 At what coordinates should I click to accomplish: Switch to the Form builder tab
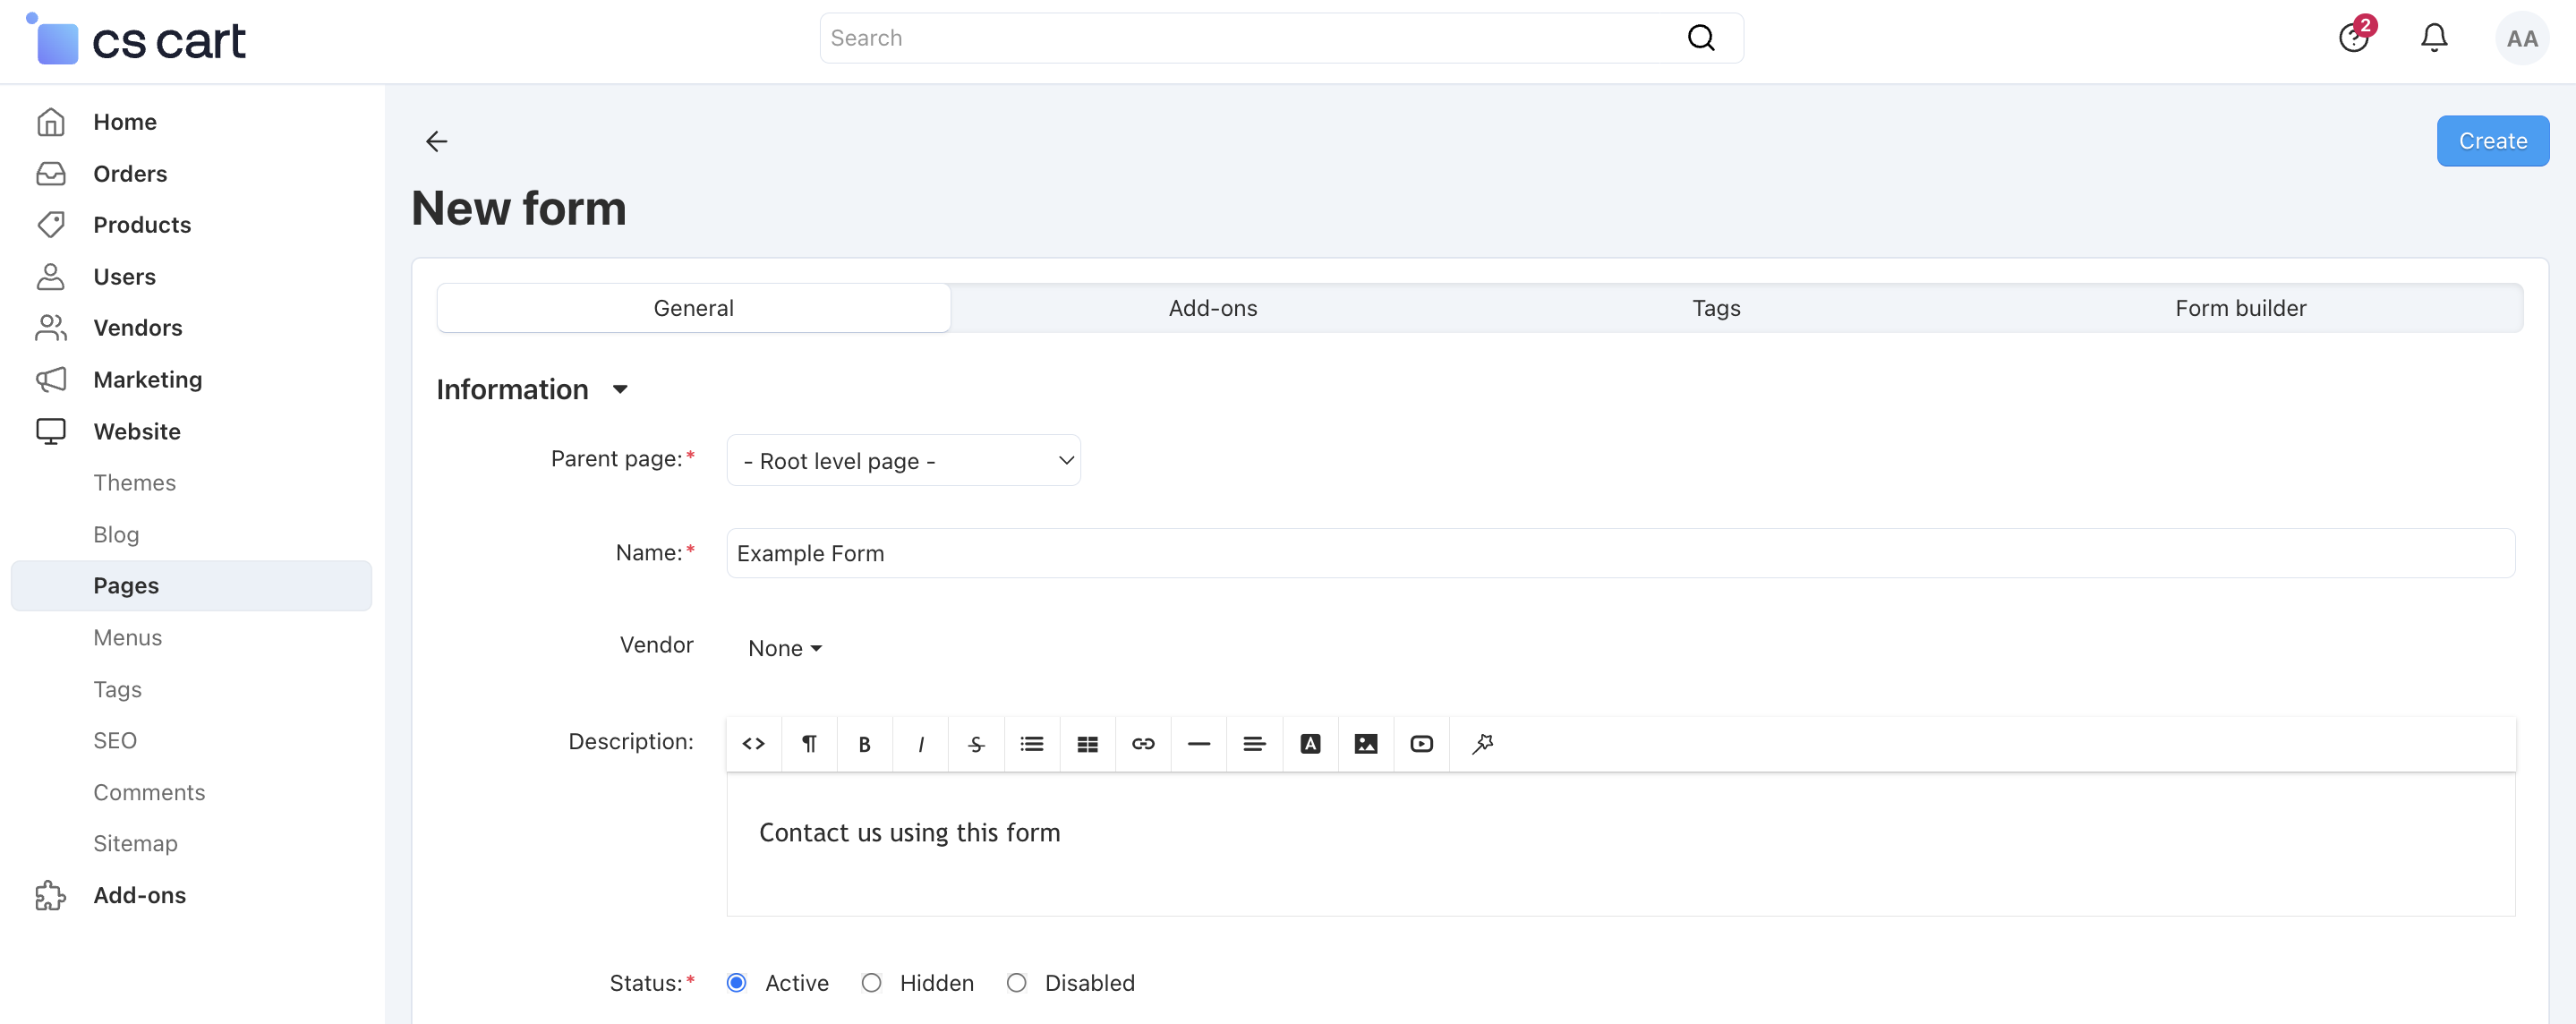coord(2240,308)
